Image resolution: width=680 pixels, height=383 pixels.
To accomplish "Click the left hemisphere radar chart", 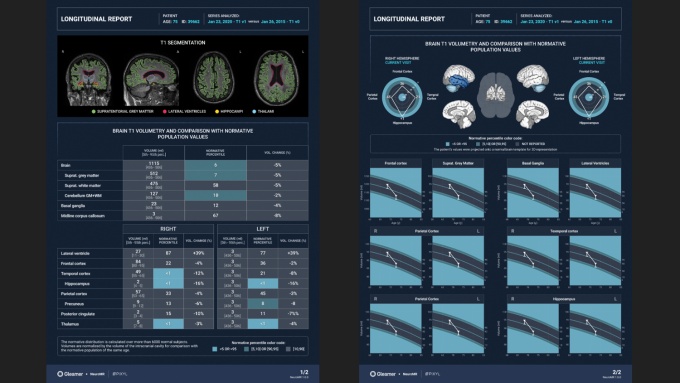I will click(588, 97).
